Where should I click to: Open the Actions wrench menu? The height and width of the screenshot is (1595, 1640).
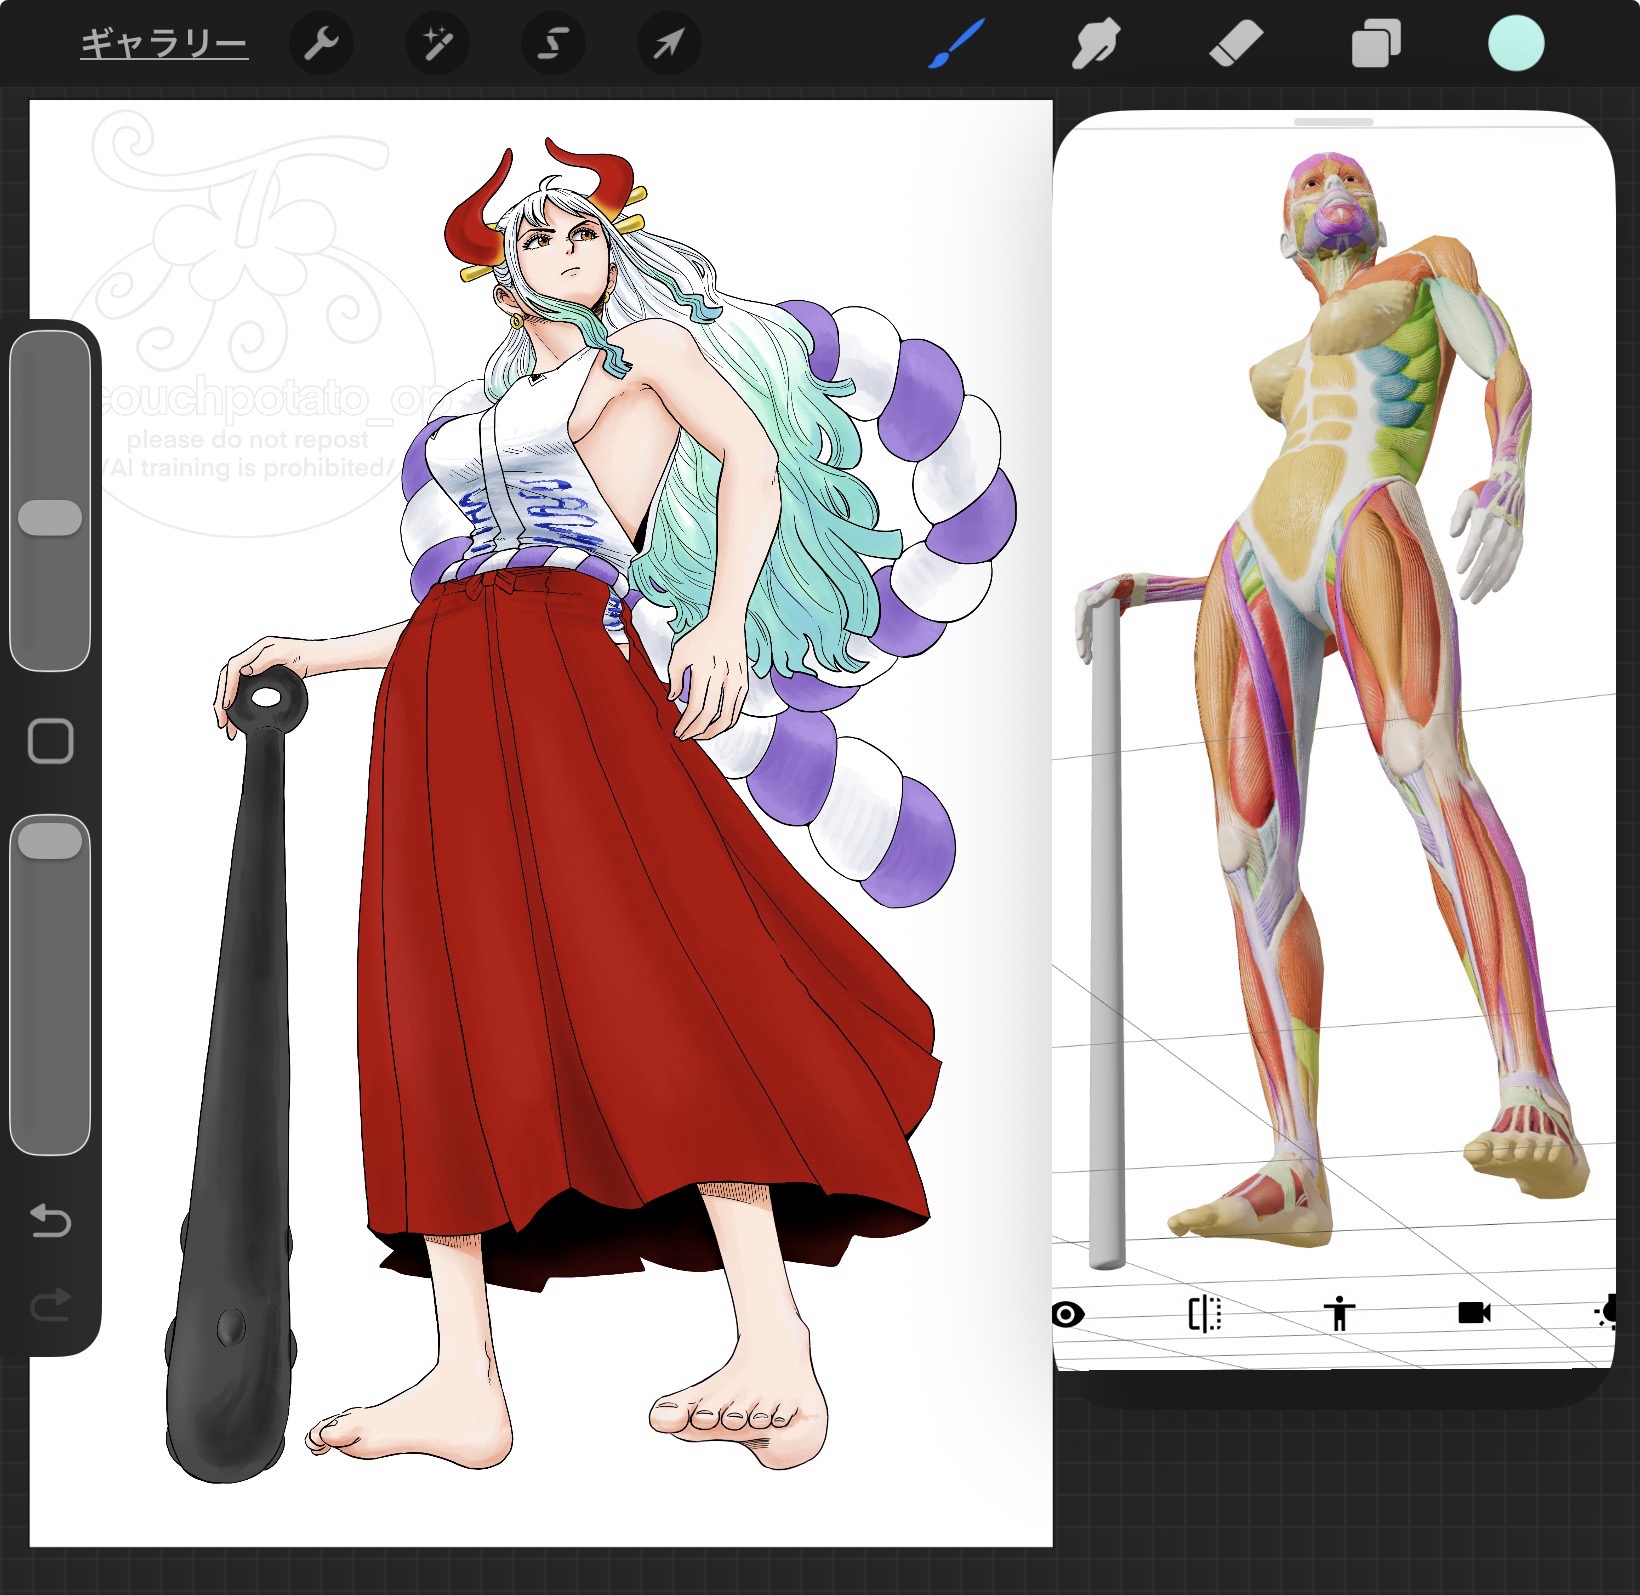321,44
